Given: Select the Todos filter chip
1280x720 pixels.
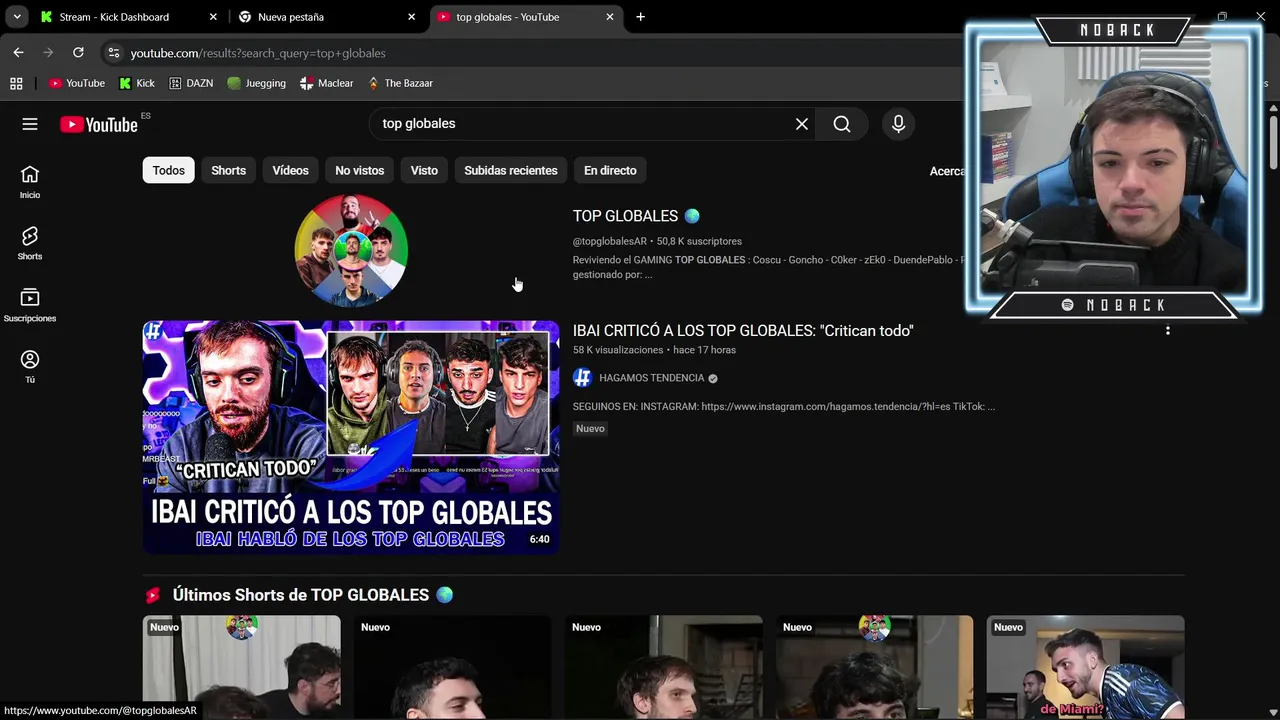Looking at the screenshot, I should (168, 170).
